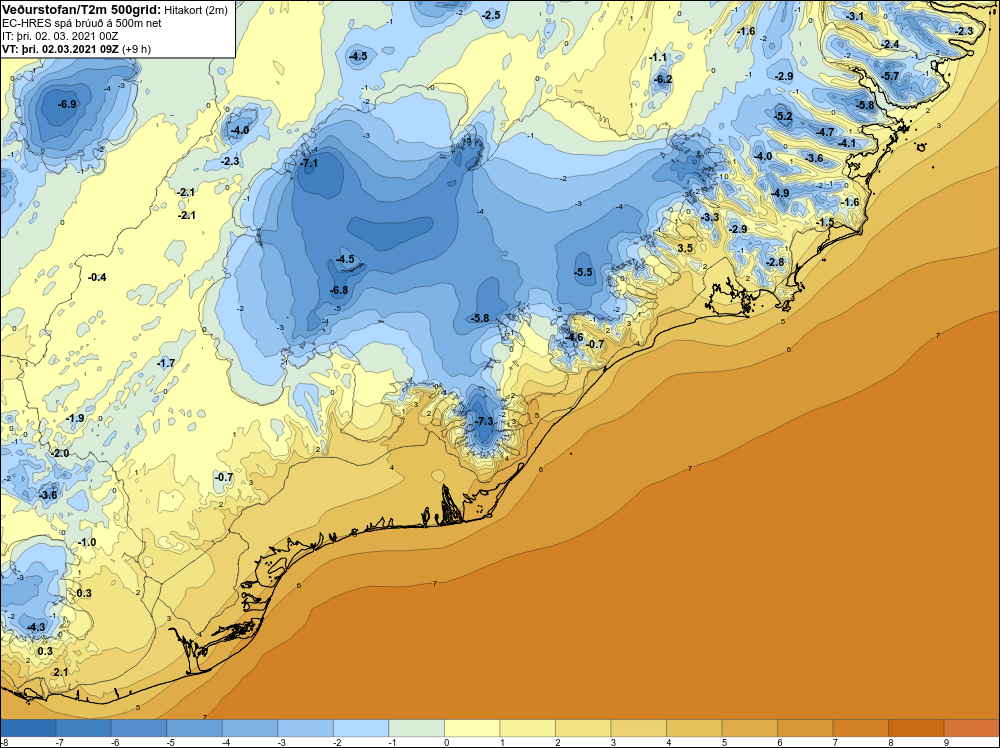Click the legend tick label 0

[447, 742]
